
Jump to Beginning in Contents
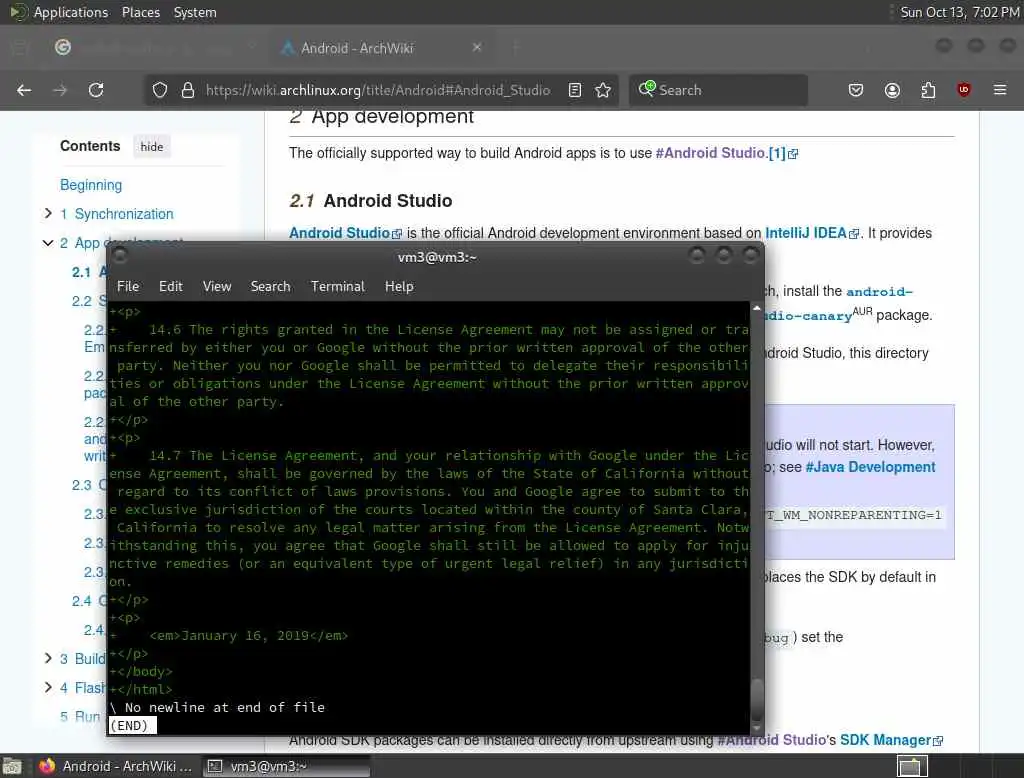click(x=91, y=185)
